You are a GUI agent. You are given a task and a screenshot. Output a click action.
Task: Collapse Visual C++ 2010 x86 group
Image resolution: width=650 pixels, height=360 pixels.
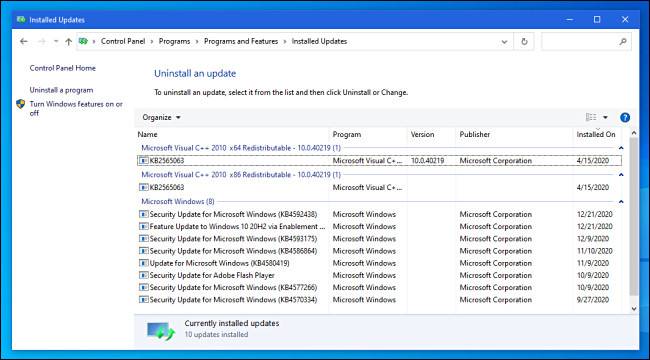621,175
